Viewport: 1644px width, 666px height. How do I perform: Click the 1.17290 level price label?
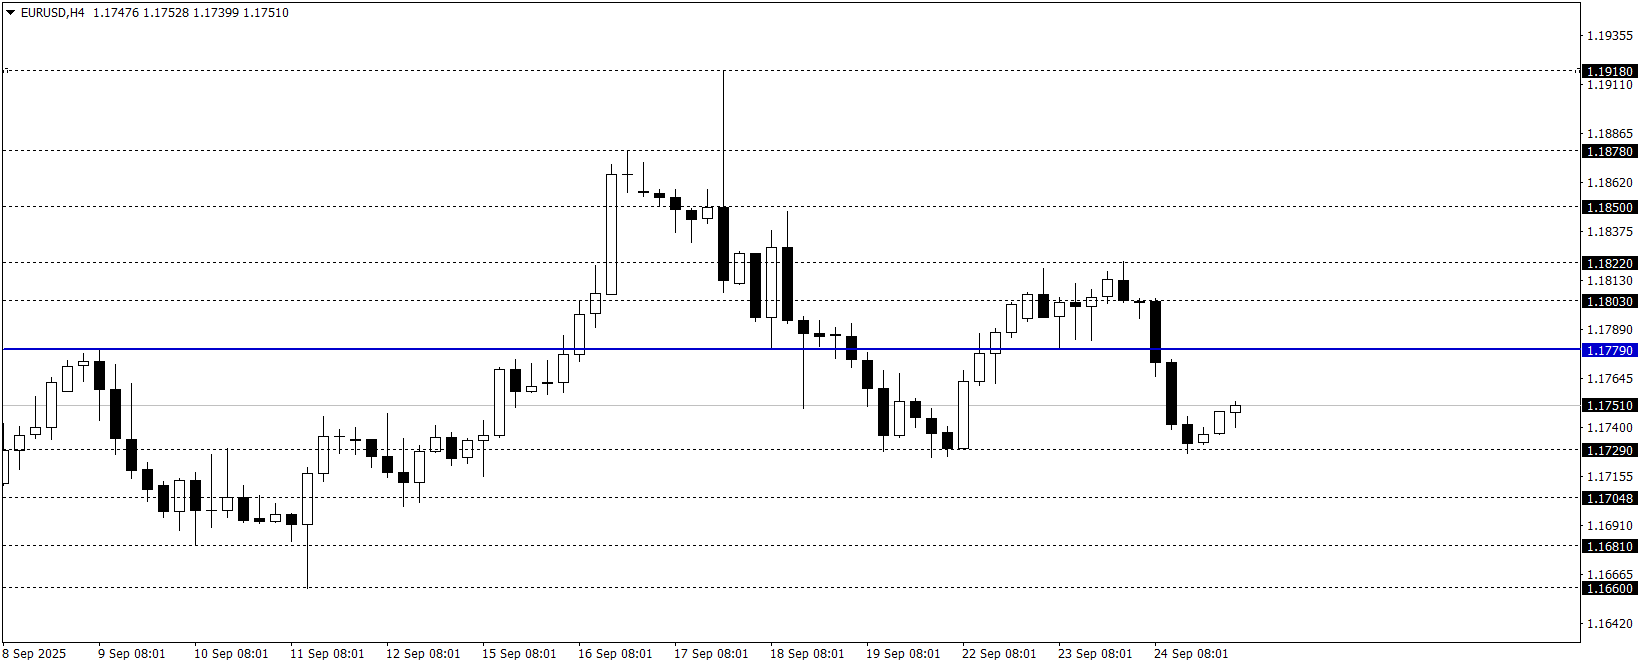click(x=1609, y=450)
